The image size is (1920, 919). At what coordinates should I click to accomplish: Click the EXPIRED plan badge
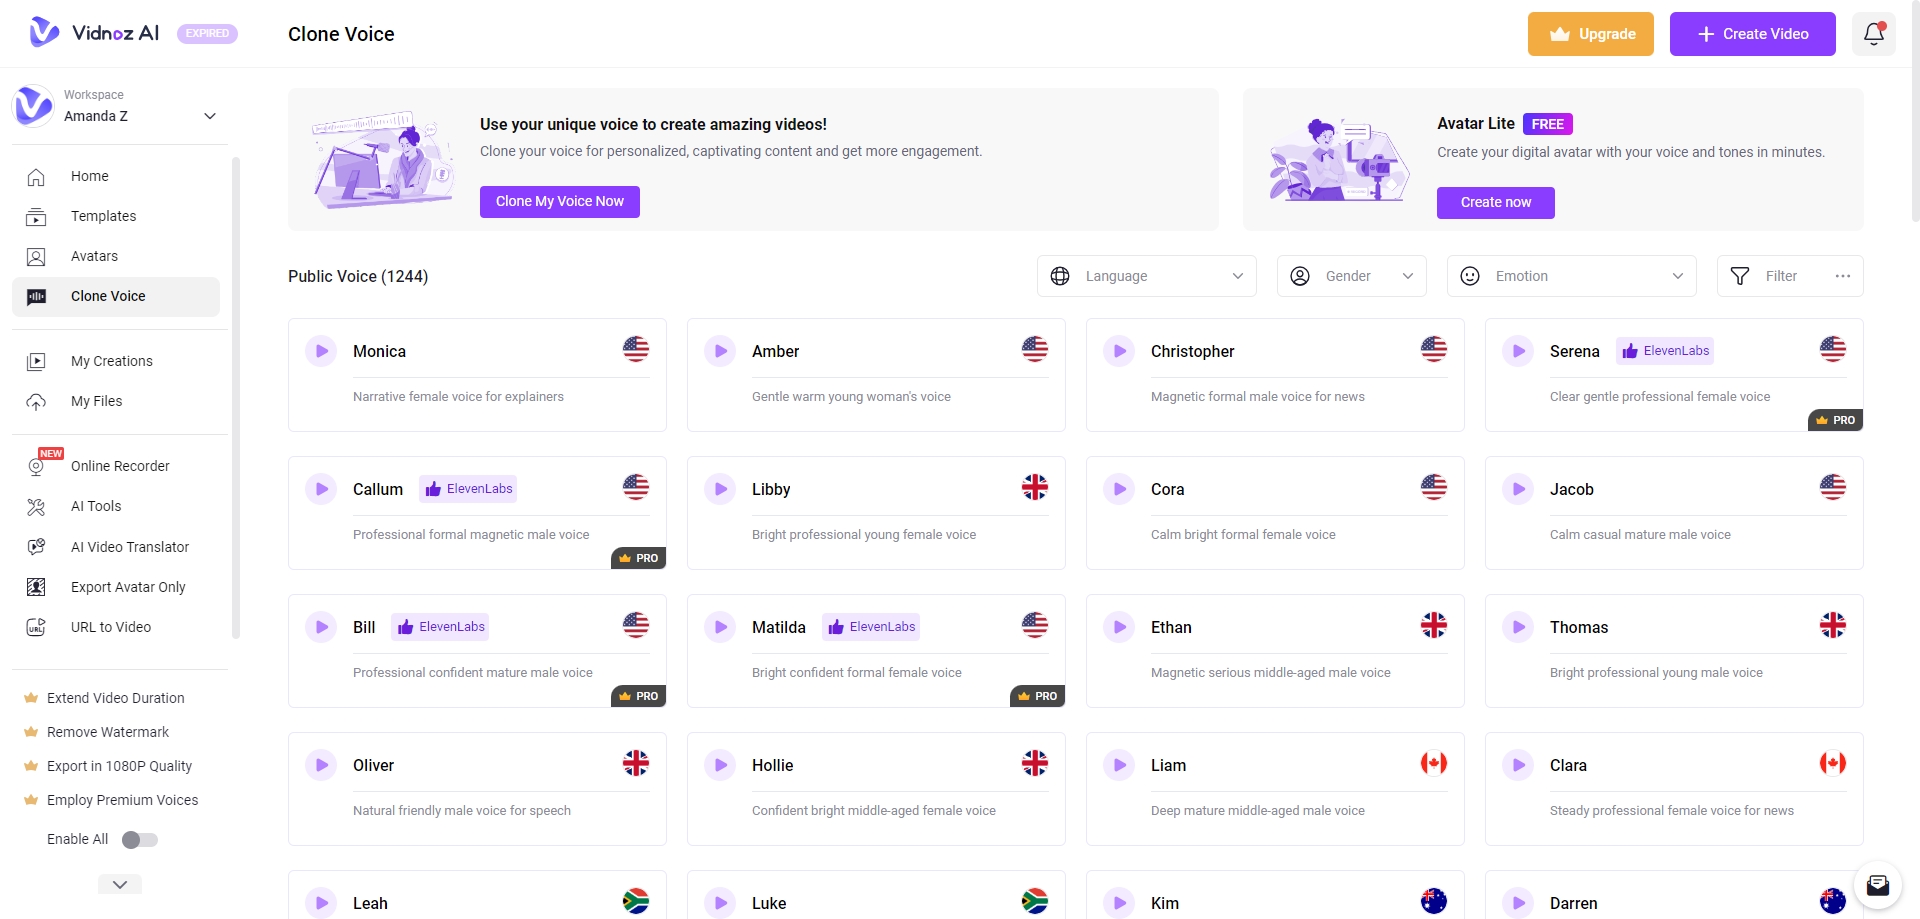tap(208, 34)
